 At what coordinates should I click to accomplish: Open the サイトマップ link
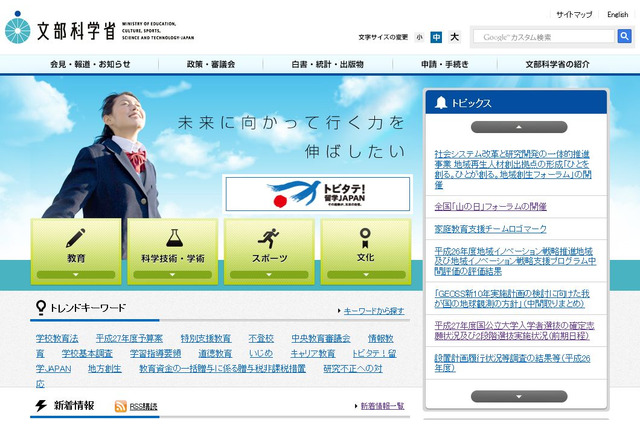tap(574, 15)
